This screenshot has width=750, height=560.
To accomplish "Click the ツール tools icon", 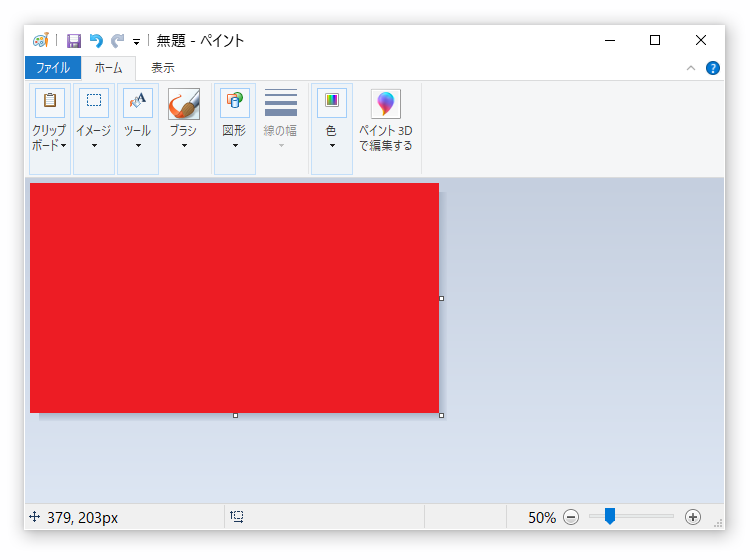I will [138, 102].
